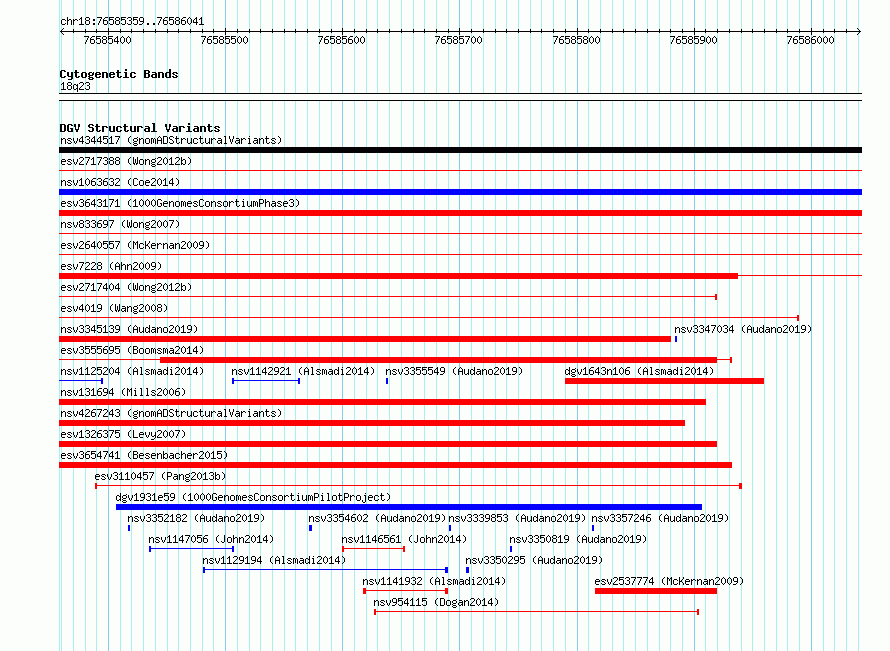Click the DGV Structural Variants track title
The width and height of the screenshot is (890, 651).
(x=140, y=128)
